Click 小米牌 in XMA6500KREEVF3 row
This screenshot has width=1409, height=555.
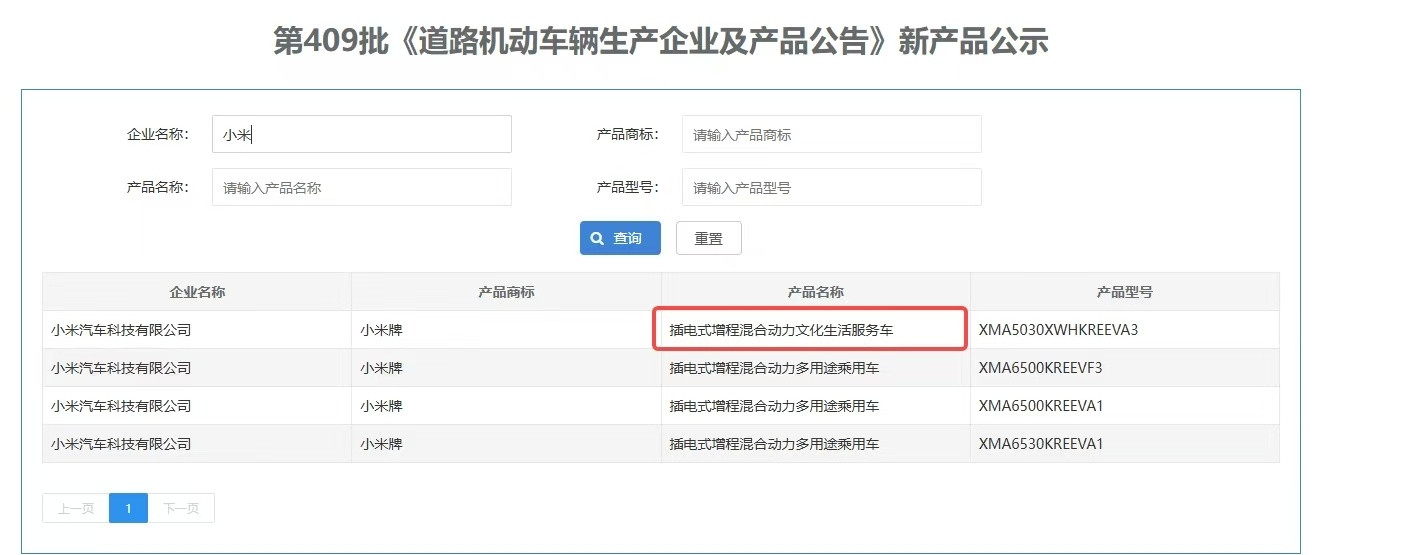pyautogui.click(x=381, y=368)
